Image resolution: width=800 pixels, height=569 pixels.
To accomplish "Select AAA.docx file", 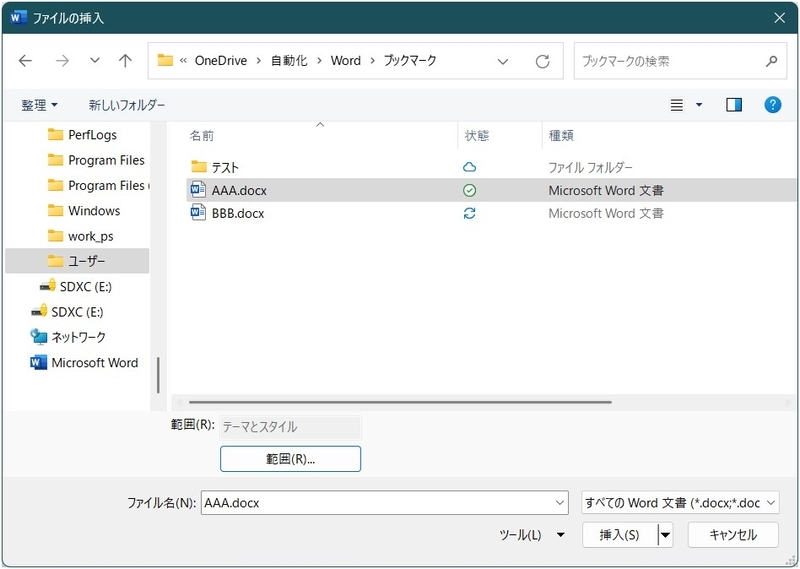I will pyautogui.click(x=490, y=190).
